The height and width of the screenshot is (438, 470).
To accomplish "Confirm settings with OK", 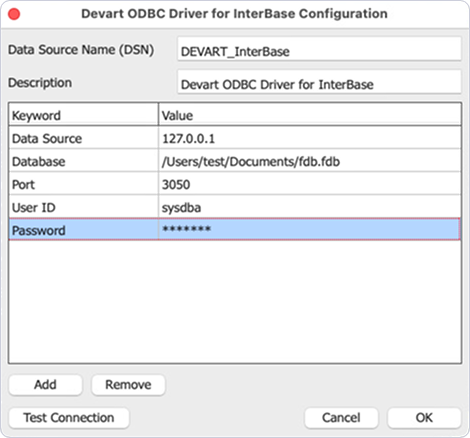I will point(424,418).
